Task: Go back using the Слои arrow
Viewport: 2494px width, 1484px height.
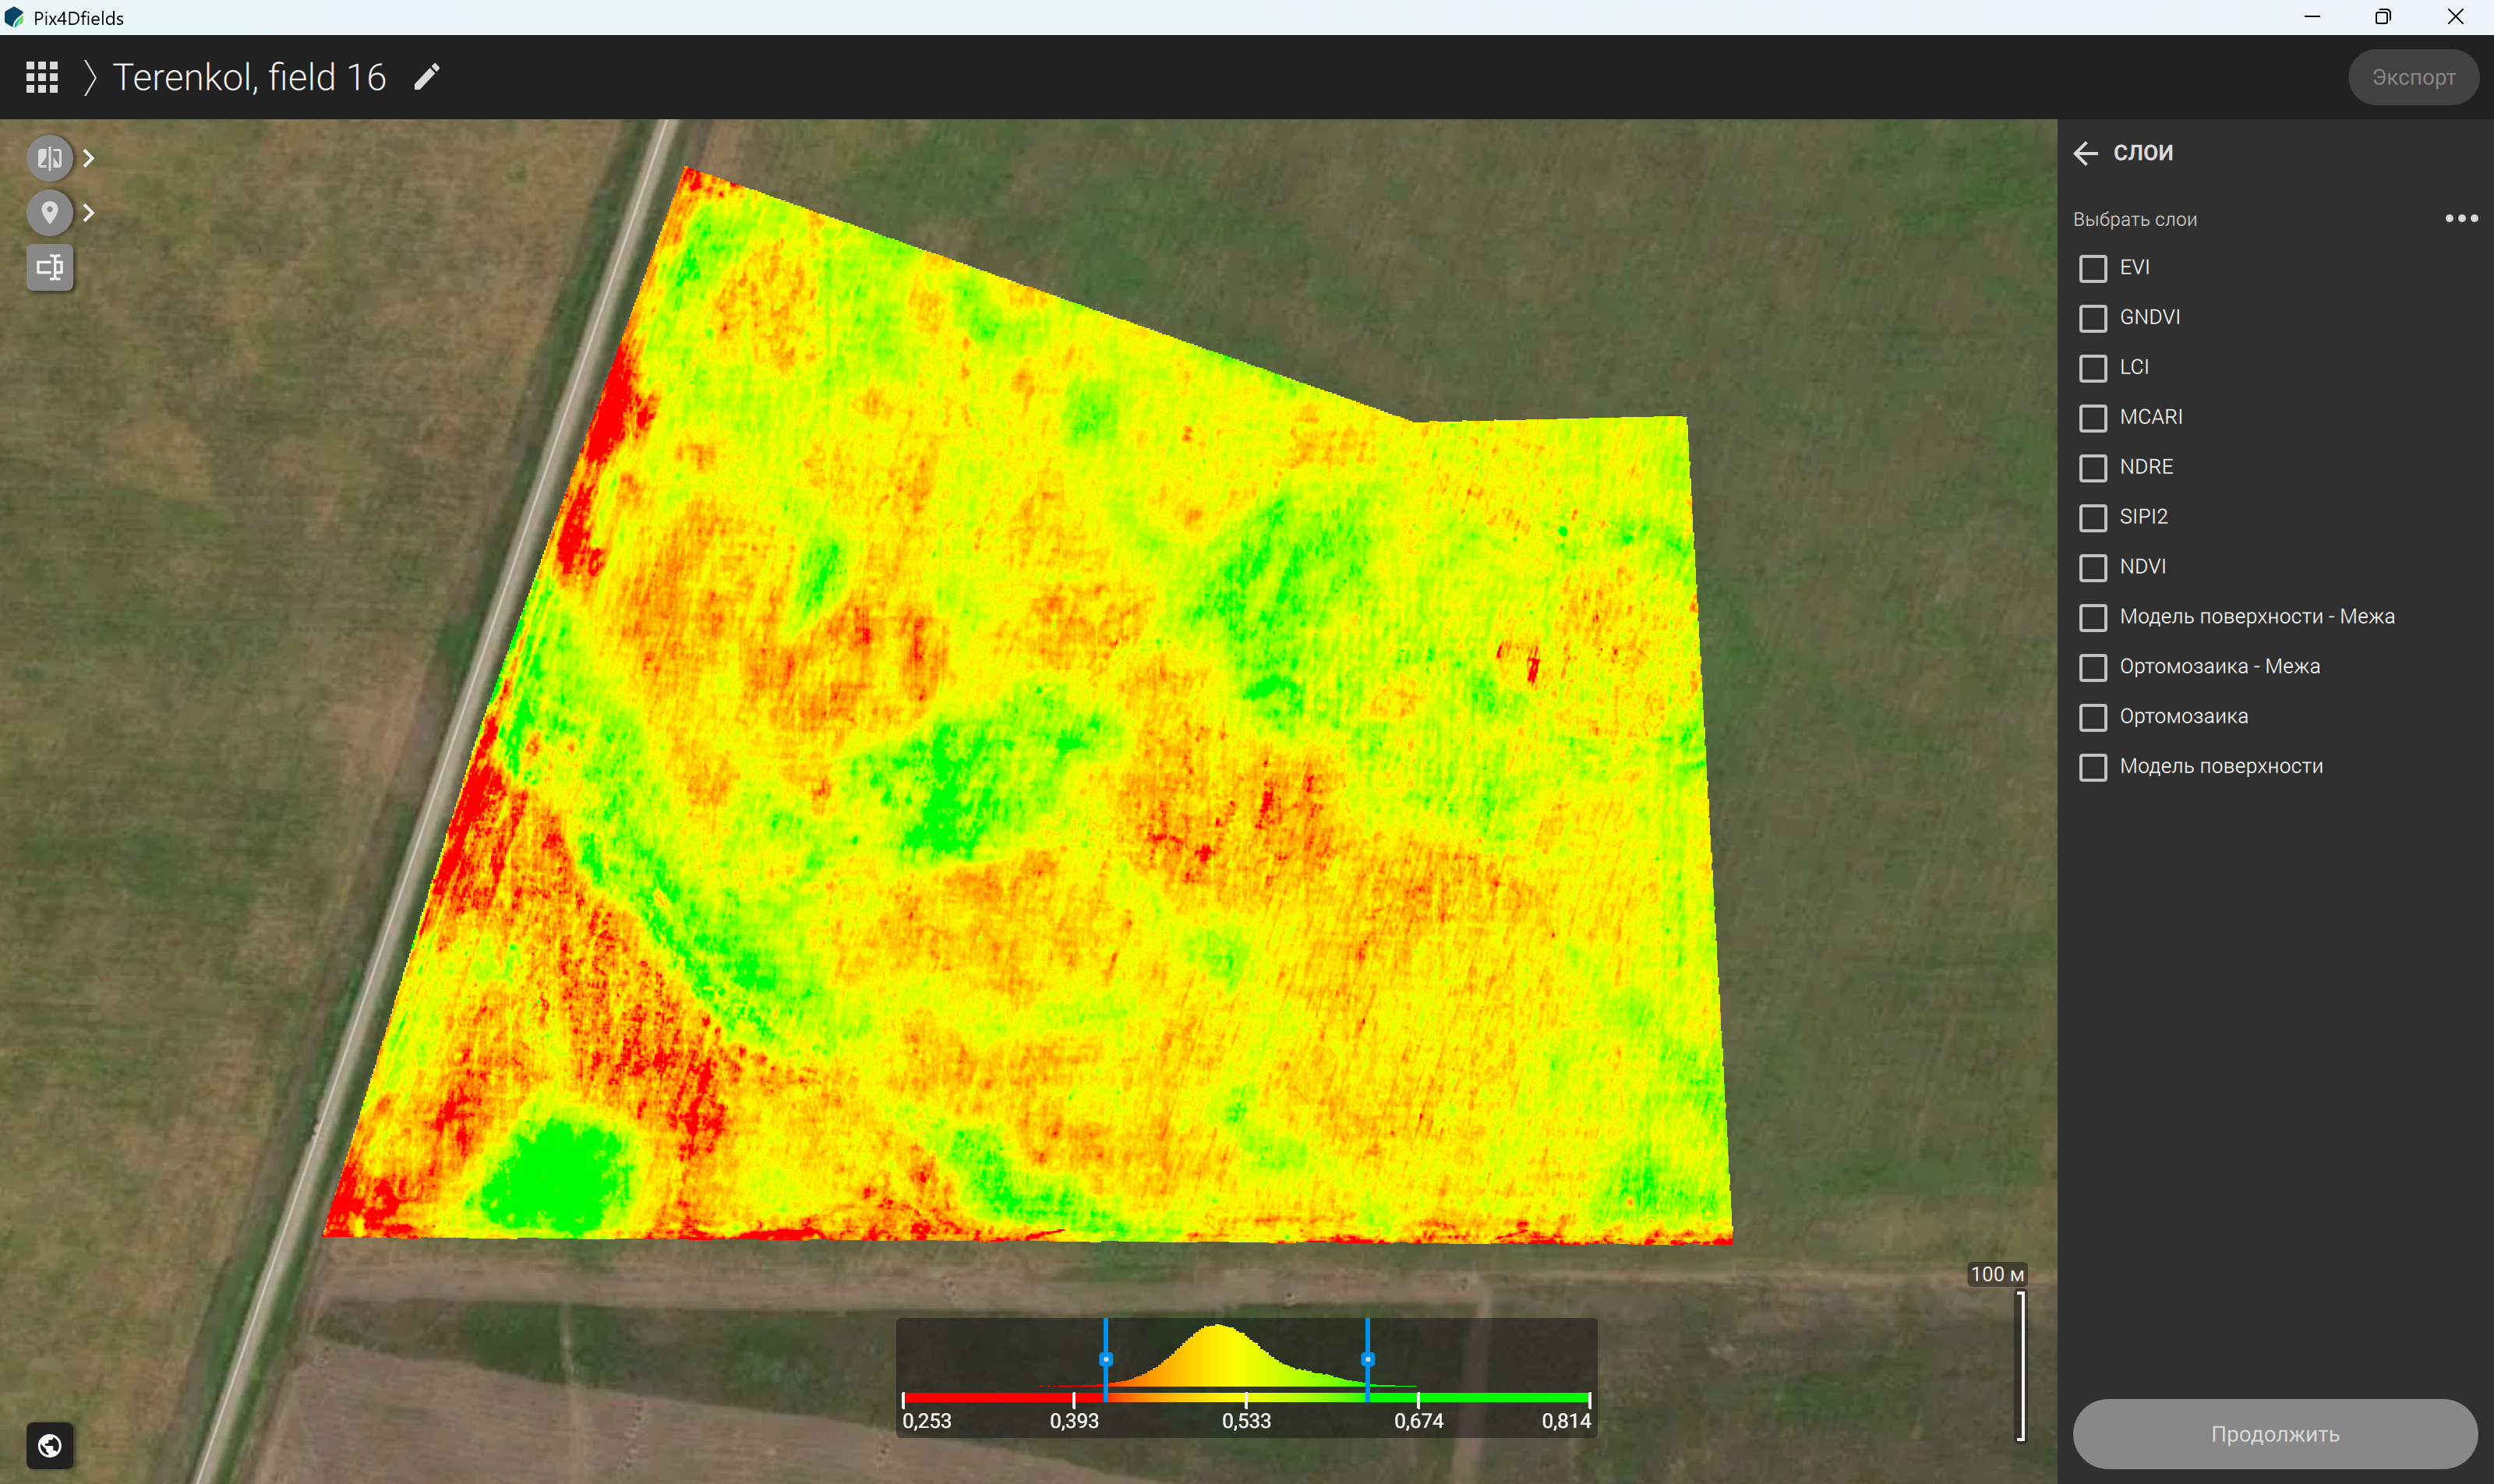Action: [2086, 153]
